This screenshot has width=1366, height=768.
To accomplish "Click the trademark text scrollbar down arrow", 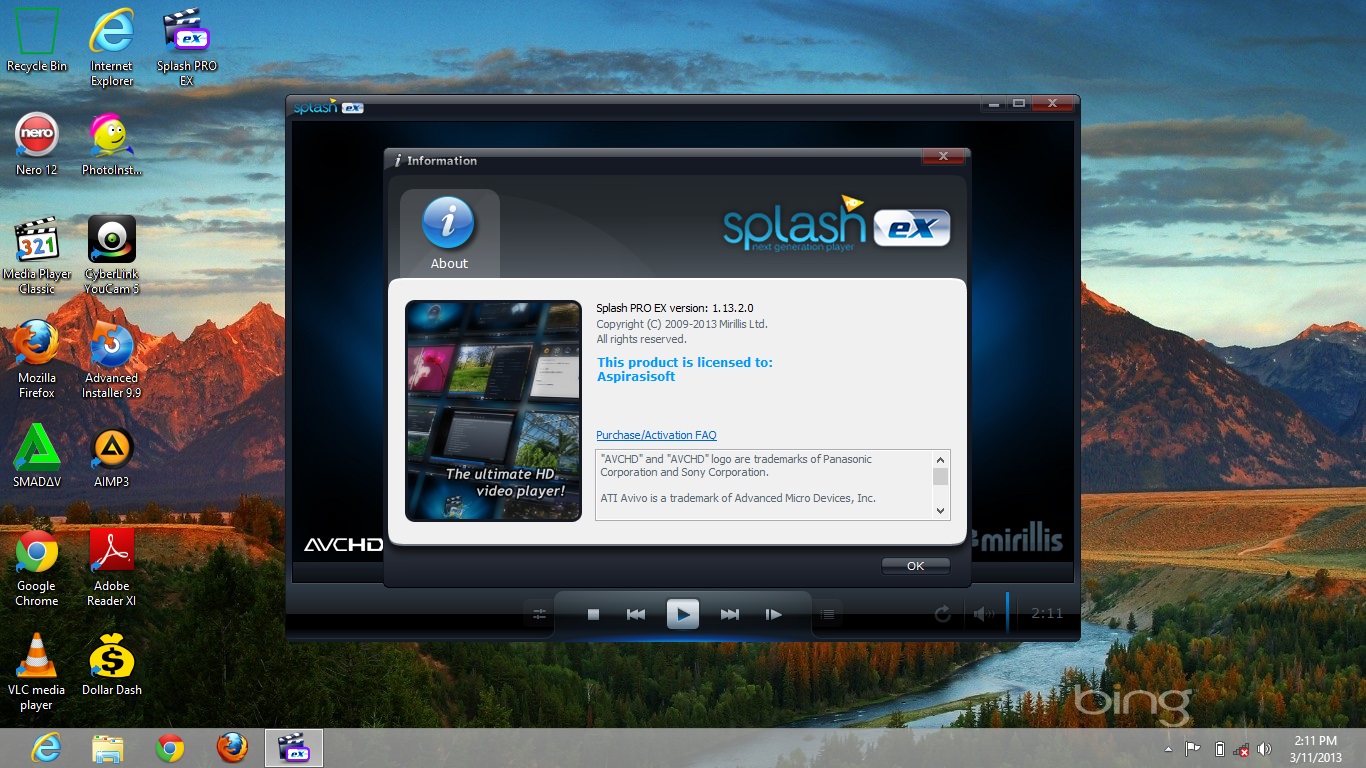I will (x=940, y=510).
